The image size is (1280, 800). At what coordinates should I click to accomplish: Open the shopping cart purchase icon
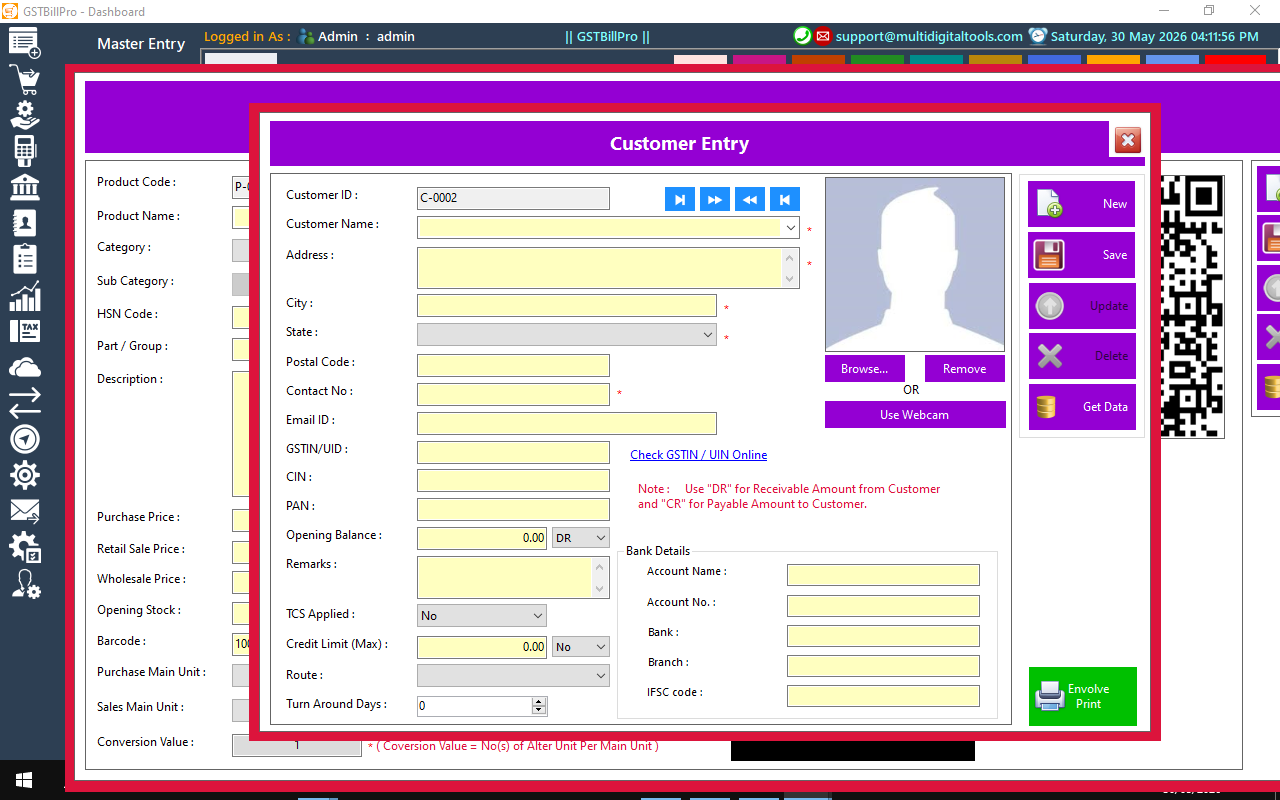click(25, 80)
